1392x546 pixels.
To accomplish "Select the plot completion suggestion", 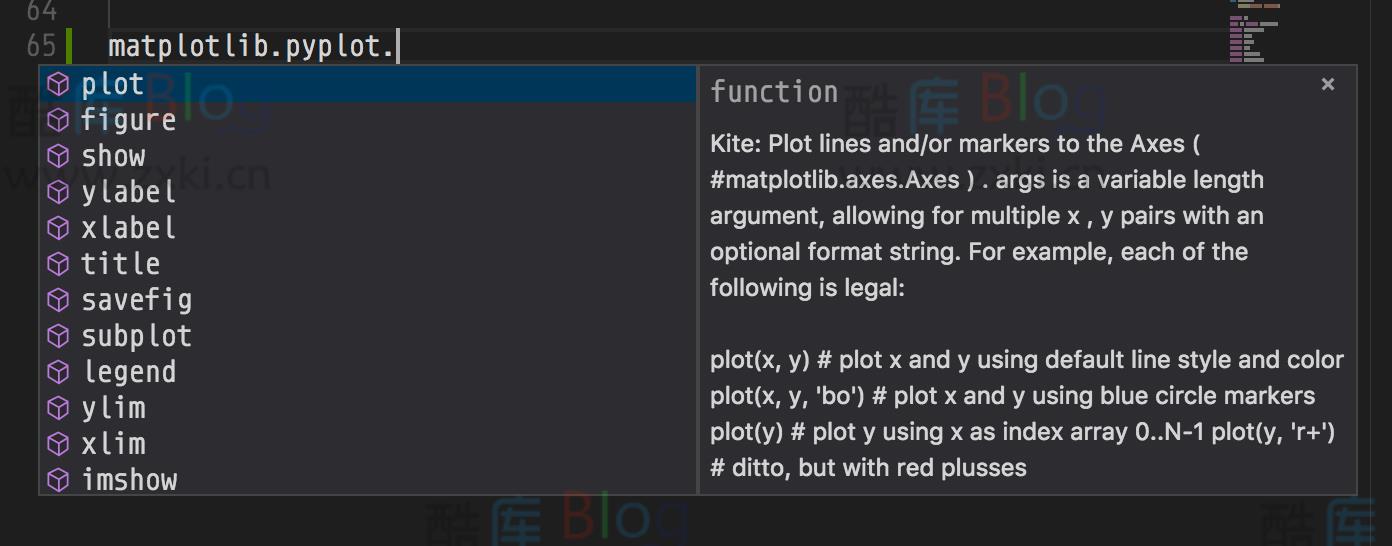I will 112,84.
